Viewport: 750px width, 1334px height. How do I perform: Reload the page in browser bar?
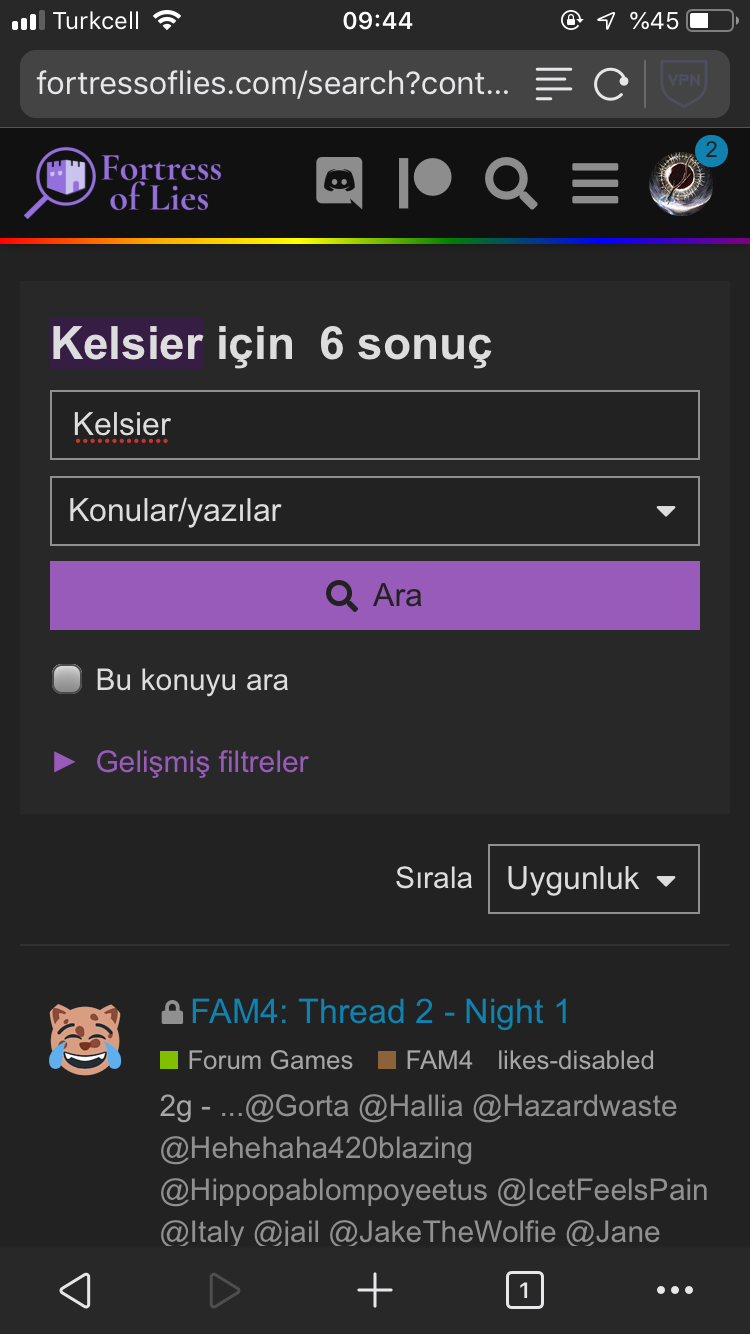pos(610,83)
